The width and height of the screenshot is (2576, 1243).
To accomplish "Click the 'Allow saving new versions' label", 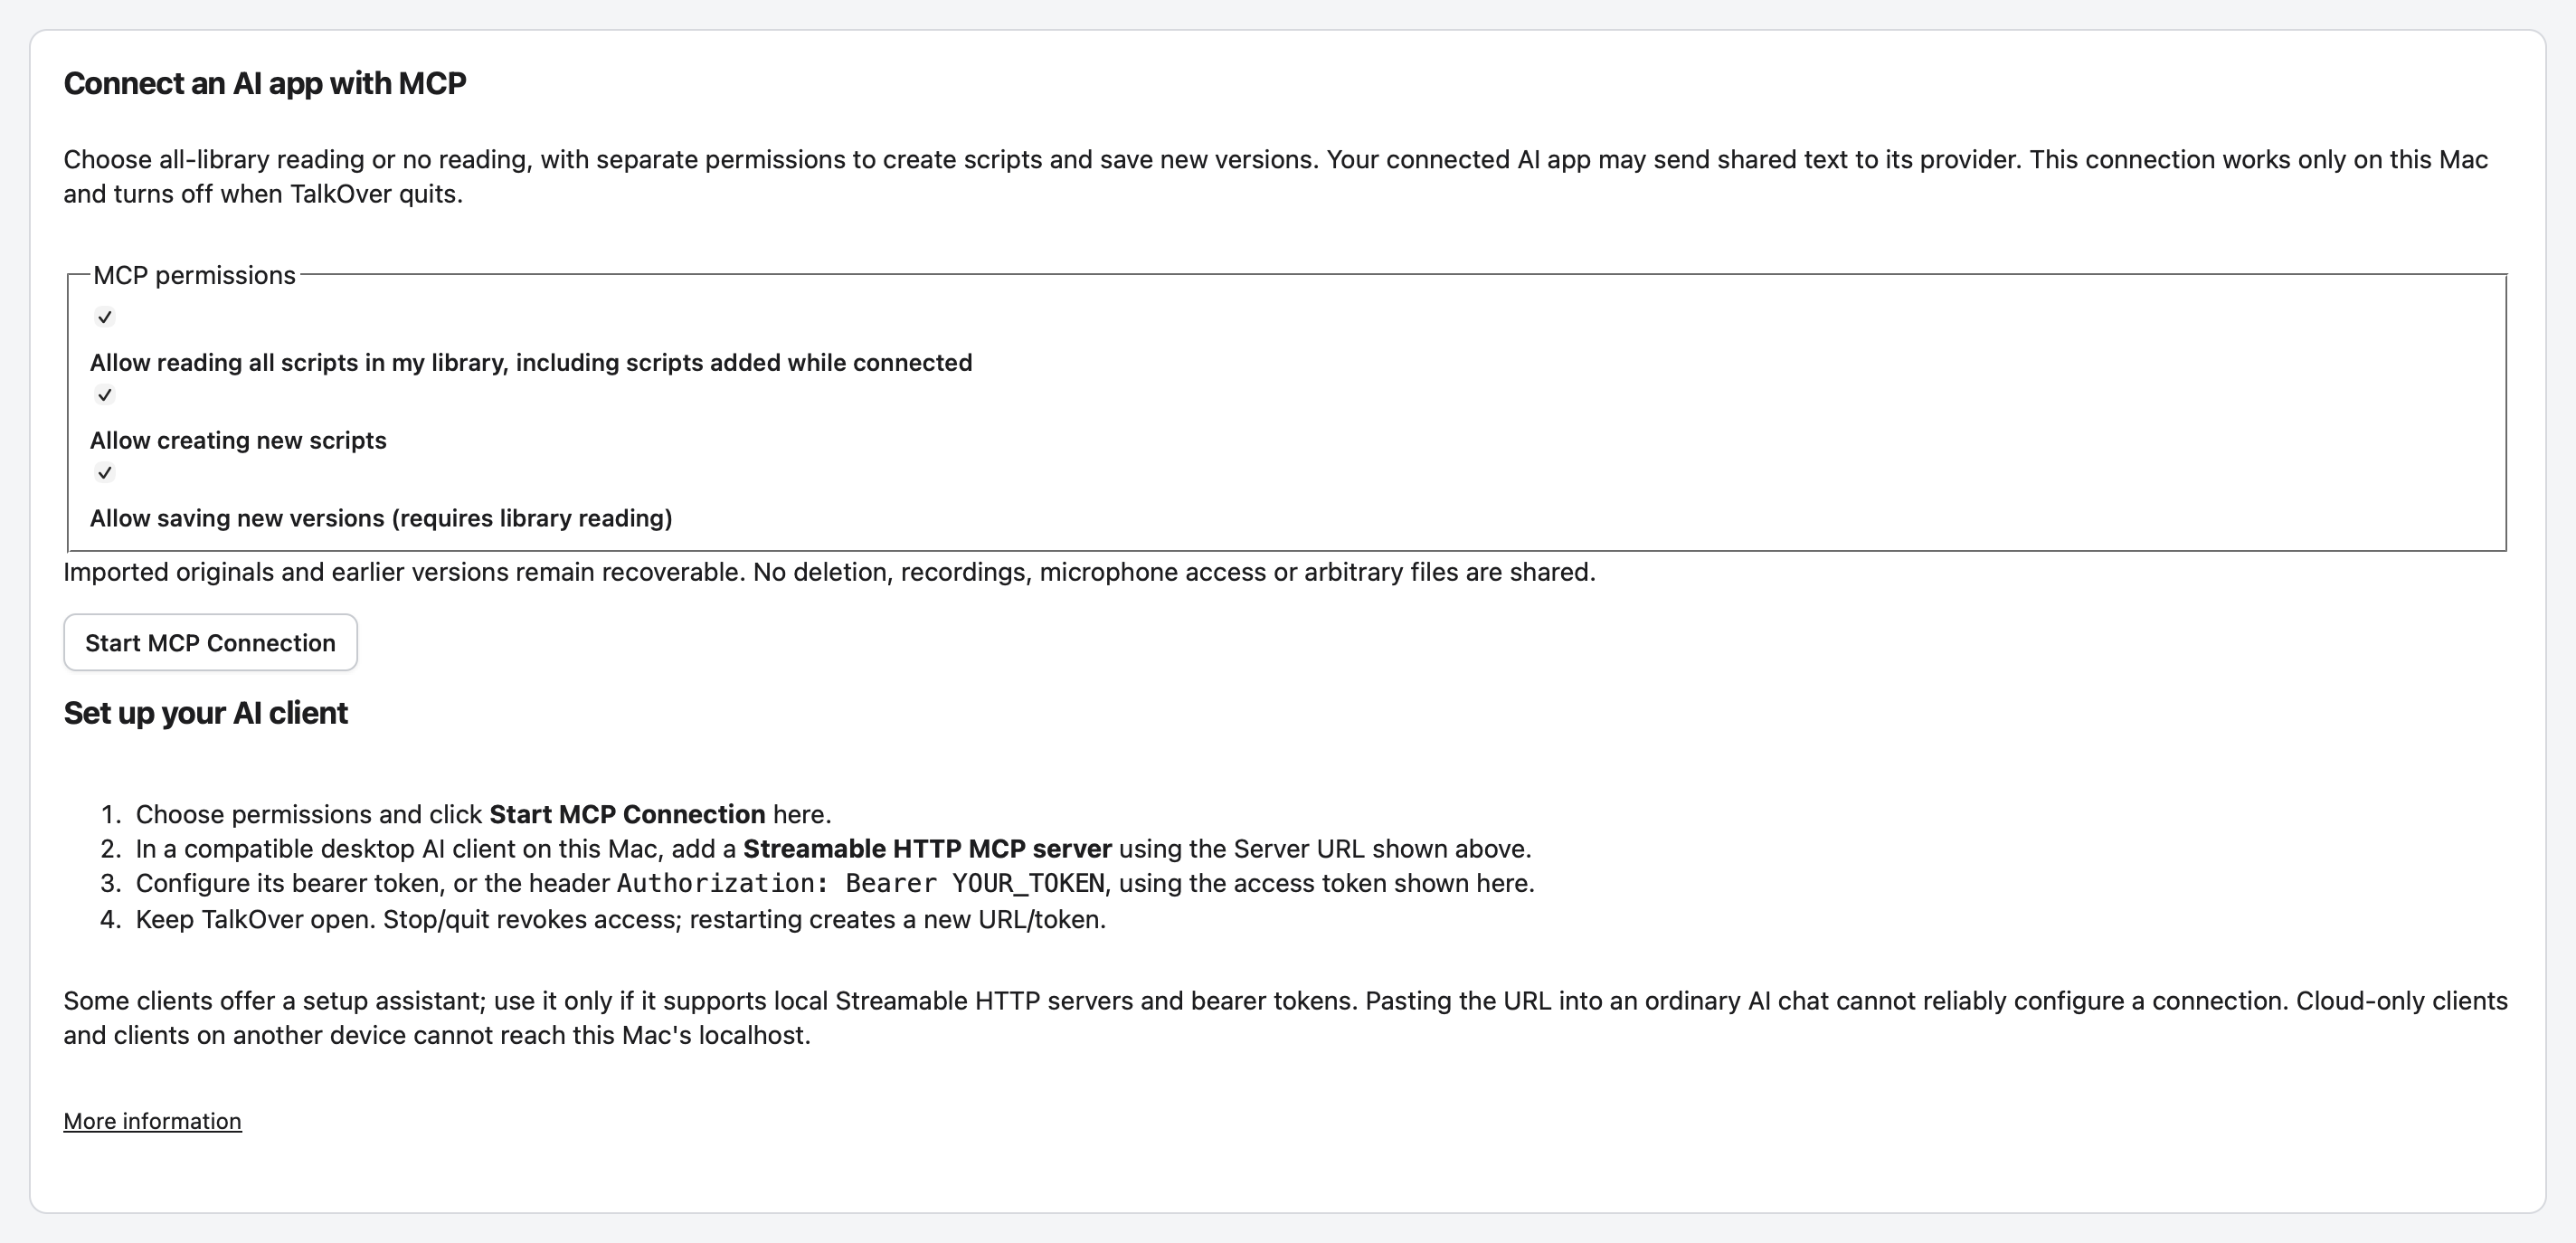I will pos(381,518).
